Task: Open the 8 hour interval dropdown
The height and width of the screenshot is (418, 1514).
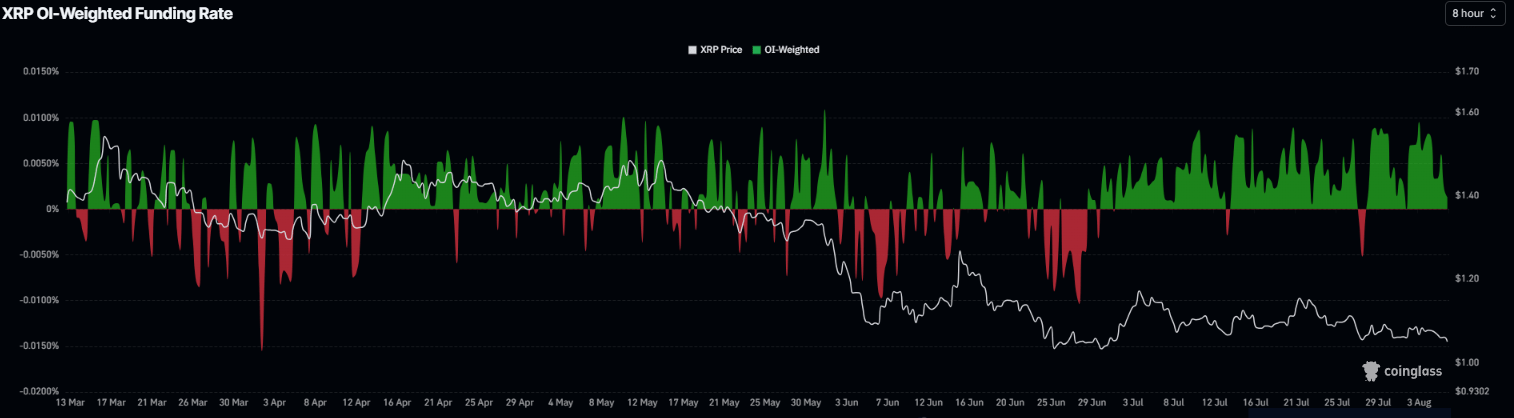Action: point(1475,14)
